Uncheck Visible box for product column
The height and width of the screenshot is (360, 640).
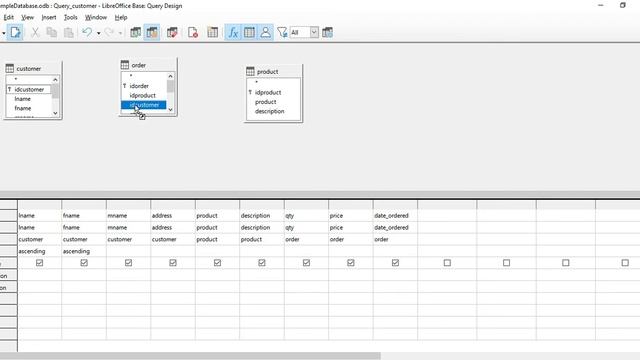218,263
